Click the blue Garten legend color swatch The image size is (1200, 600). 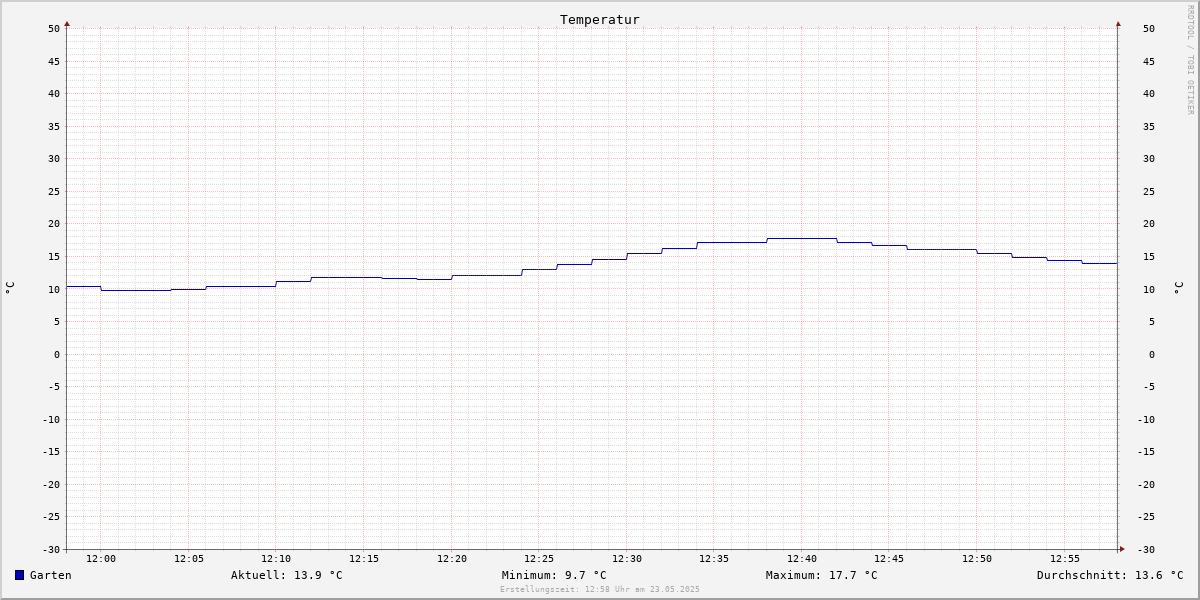coord(19,575)
